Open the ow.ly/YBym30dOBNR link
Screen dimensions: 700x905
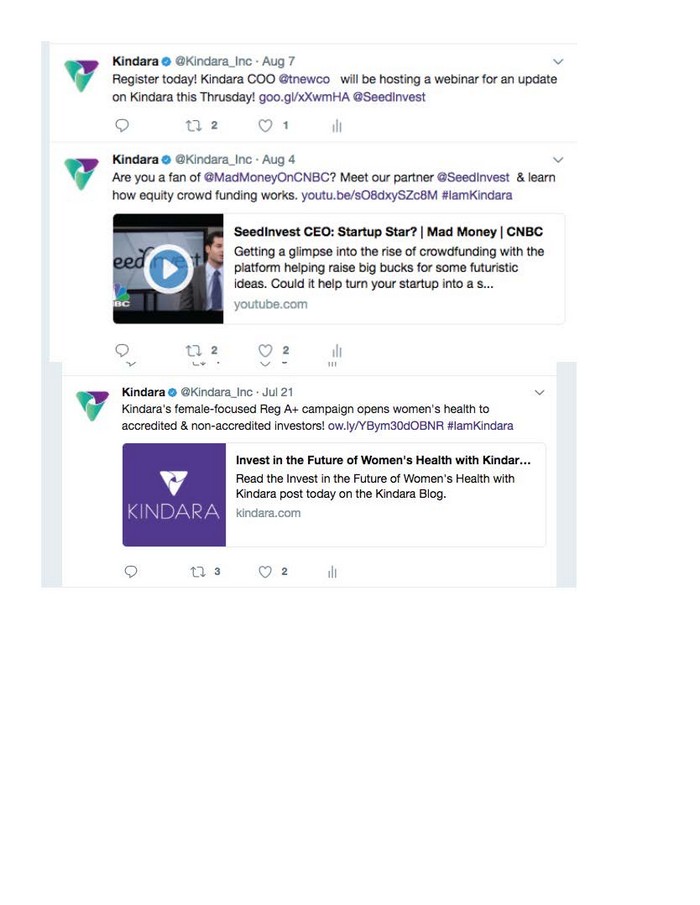[x=386, y=426]
